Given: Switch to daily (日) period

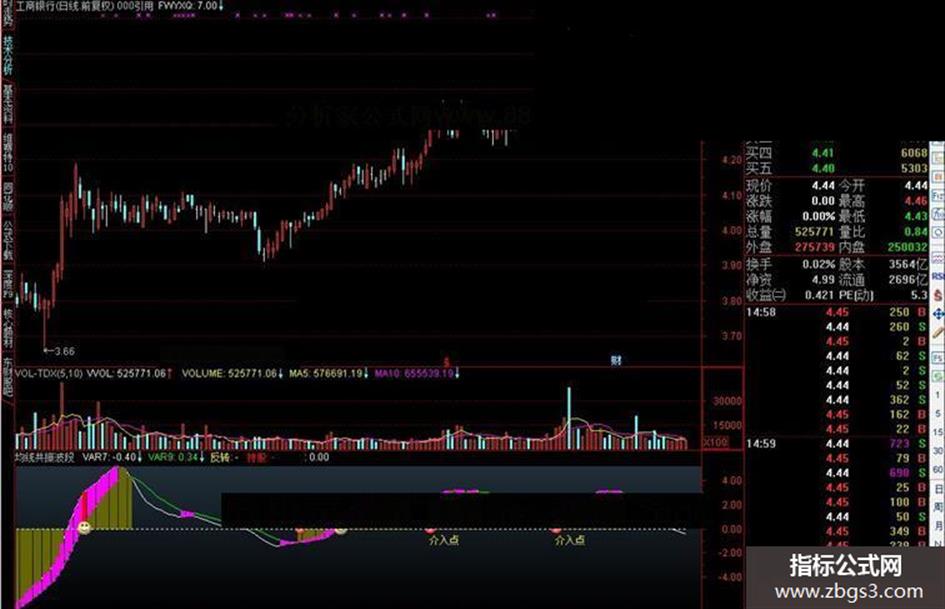Looking at the screenshot, I should tap(938, 488).
